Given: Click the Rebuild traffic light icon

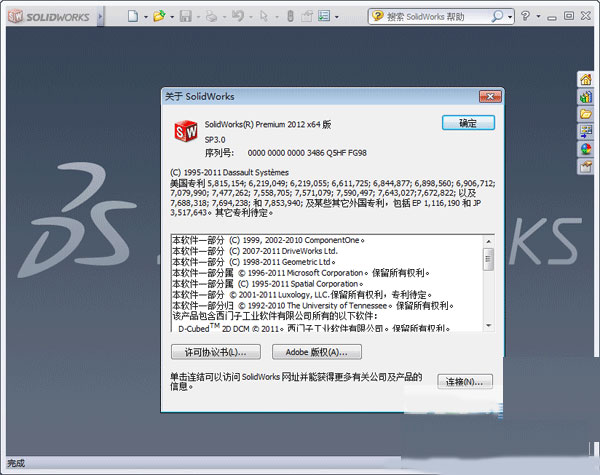Looking at the screenshot, I should [x=290, y=16].
